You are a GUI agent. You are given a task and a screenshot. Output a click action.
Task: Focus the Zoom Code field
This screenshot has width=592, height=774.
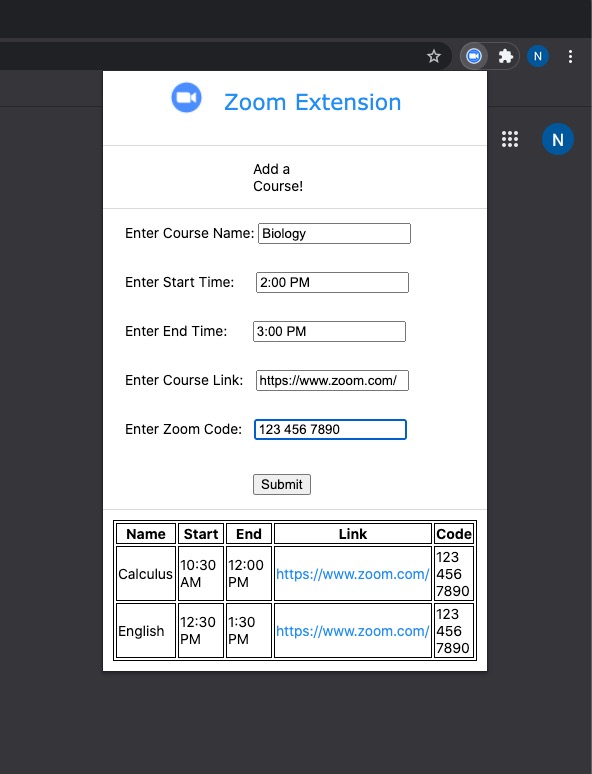coord(330,429)
